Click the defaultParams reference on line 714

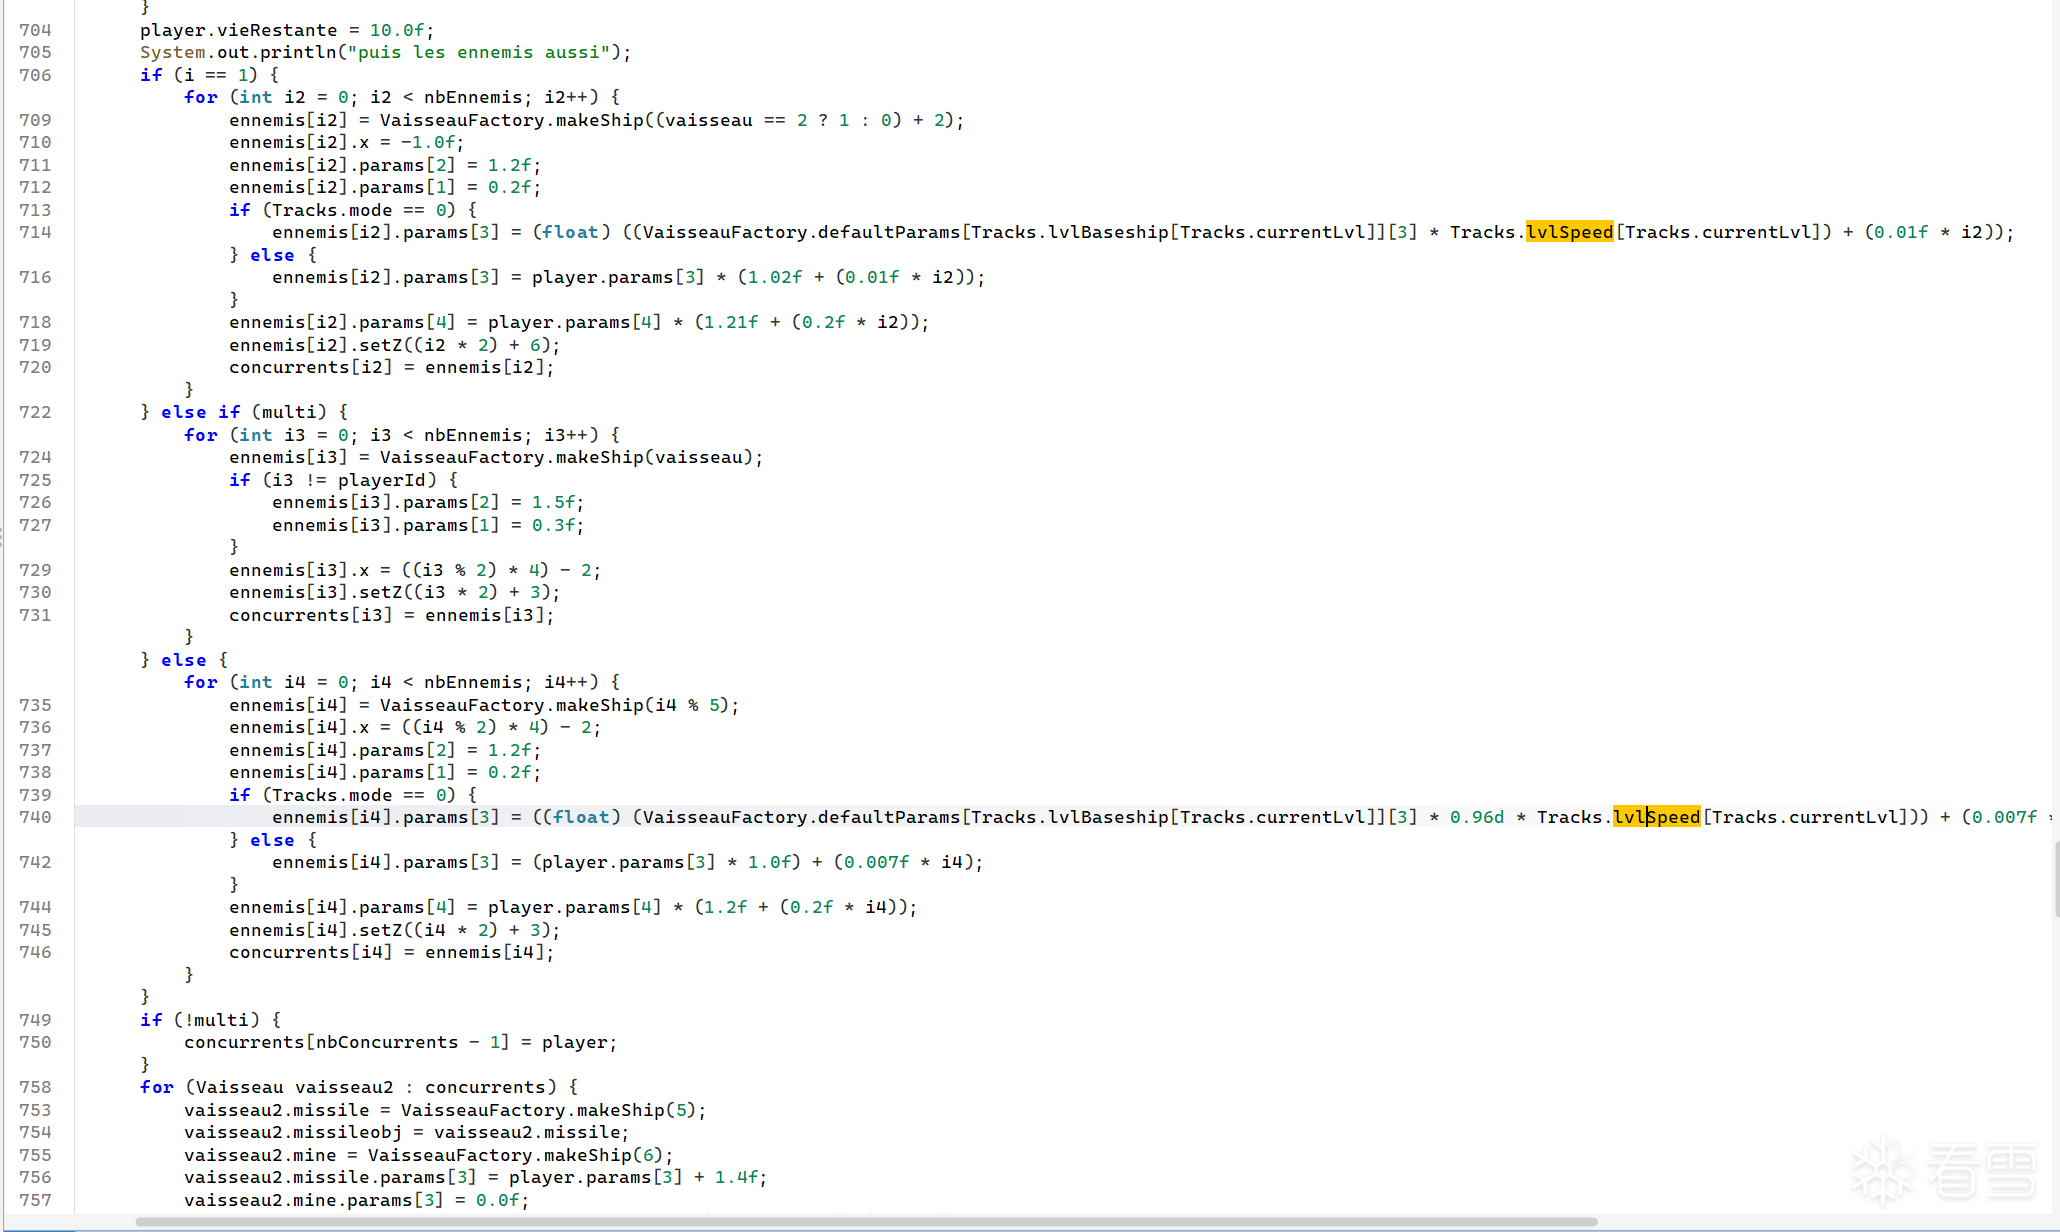click(889, 232)
